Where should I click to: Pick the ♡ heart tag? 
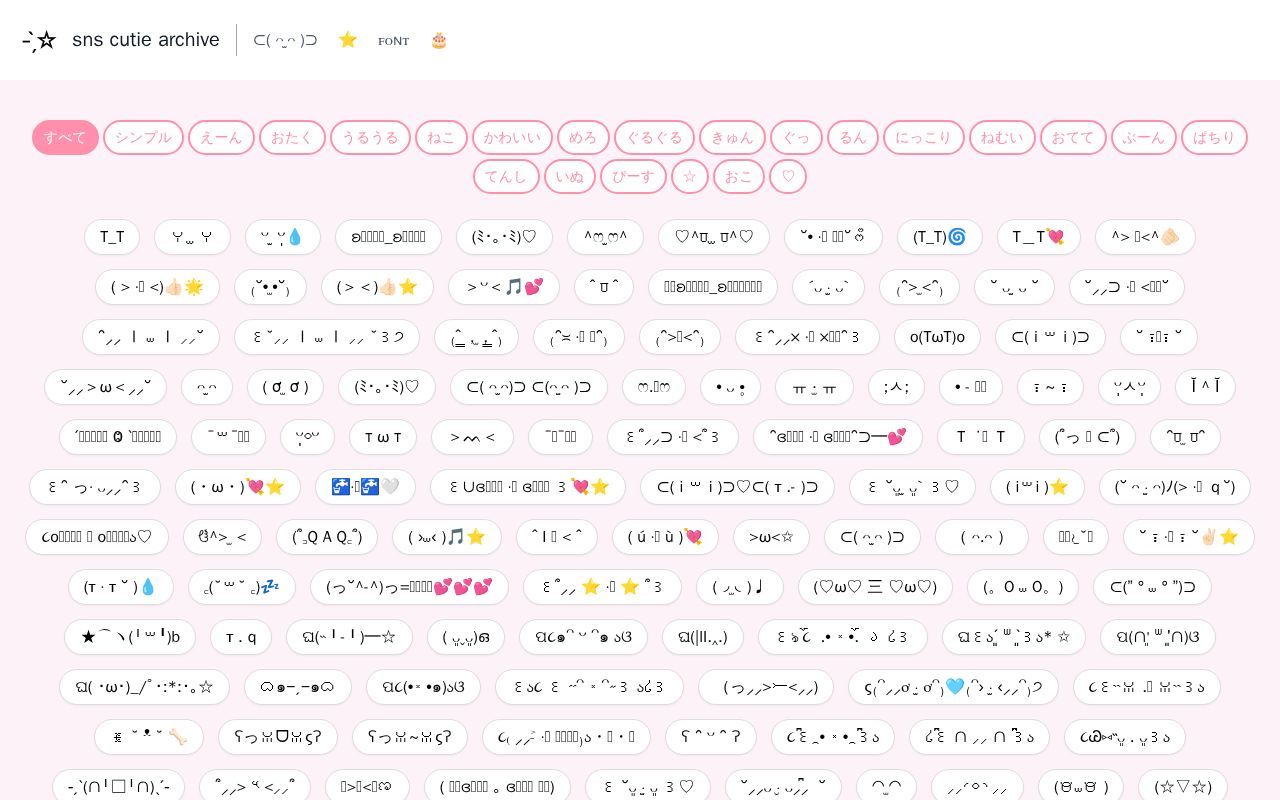[x=788, y=176]
